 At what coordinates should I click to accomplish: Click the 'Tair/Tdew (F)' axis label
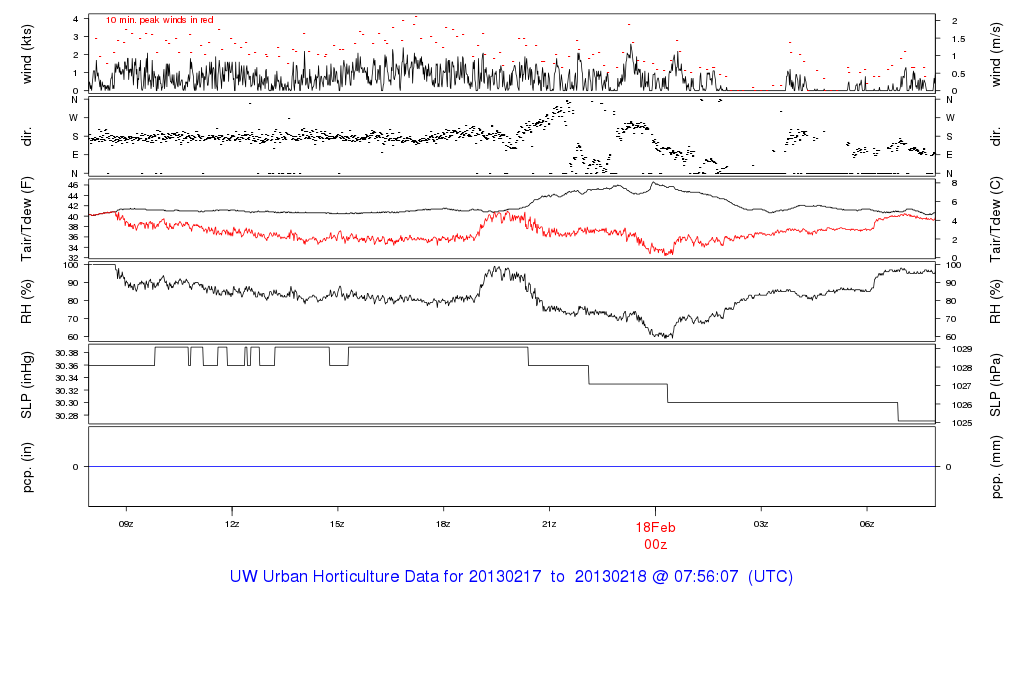[x=27, y=219]
